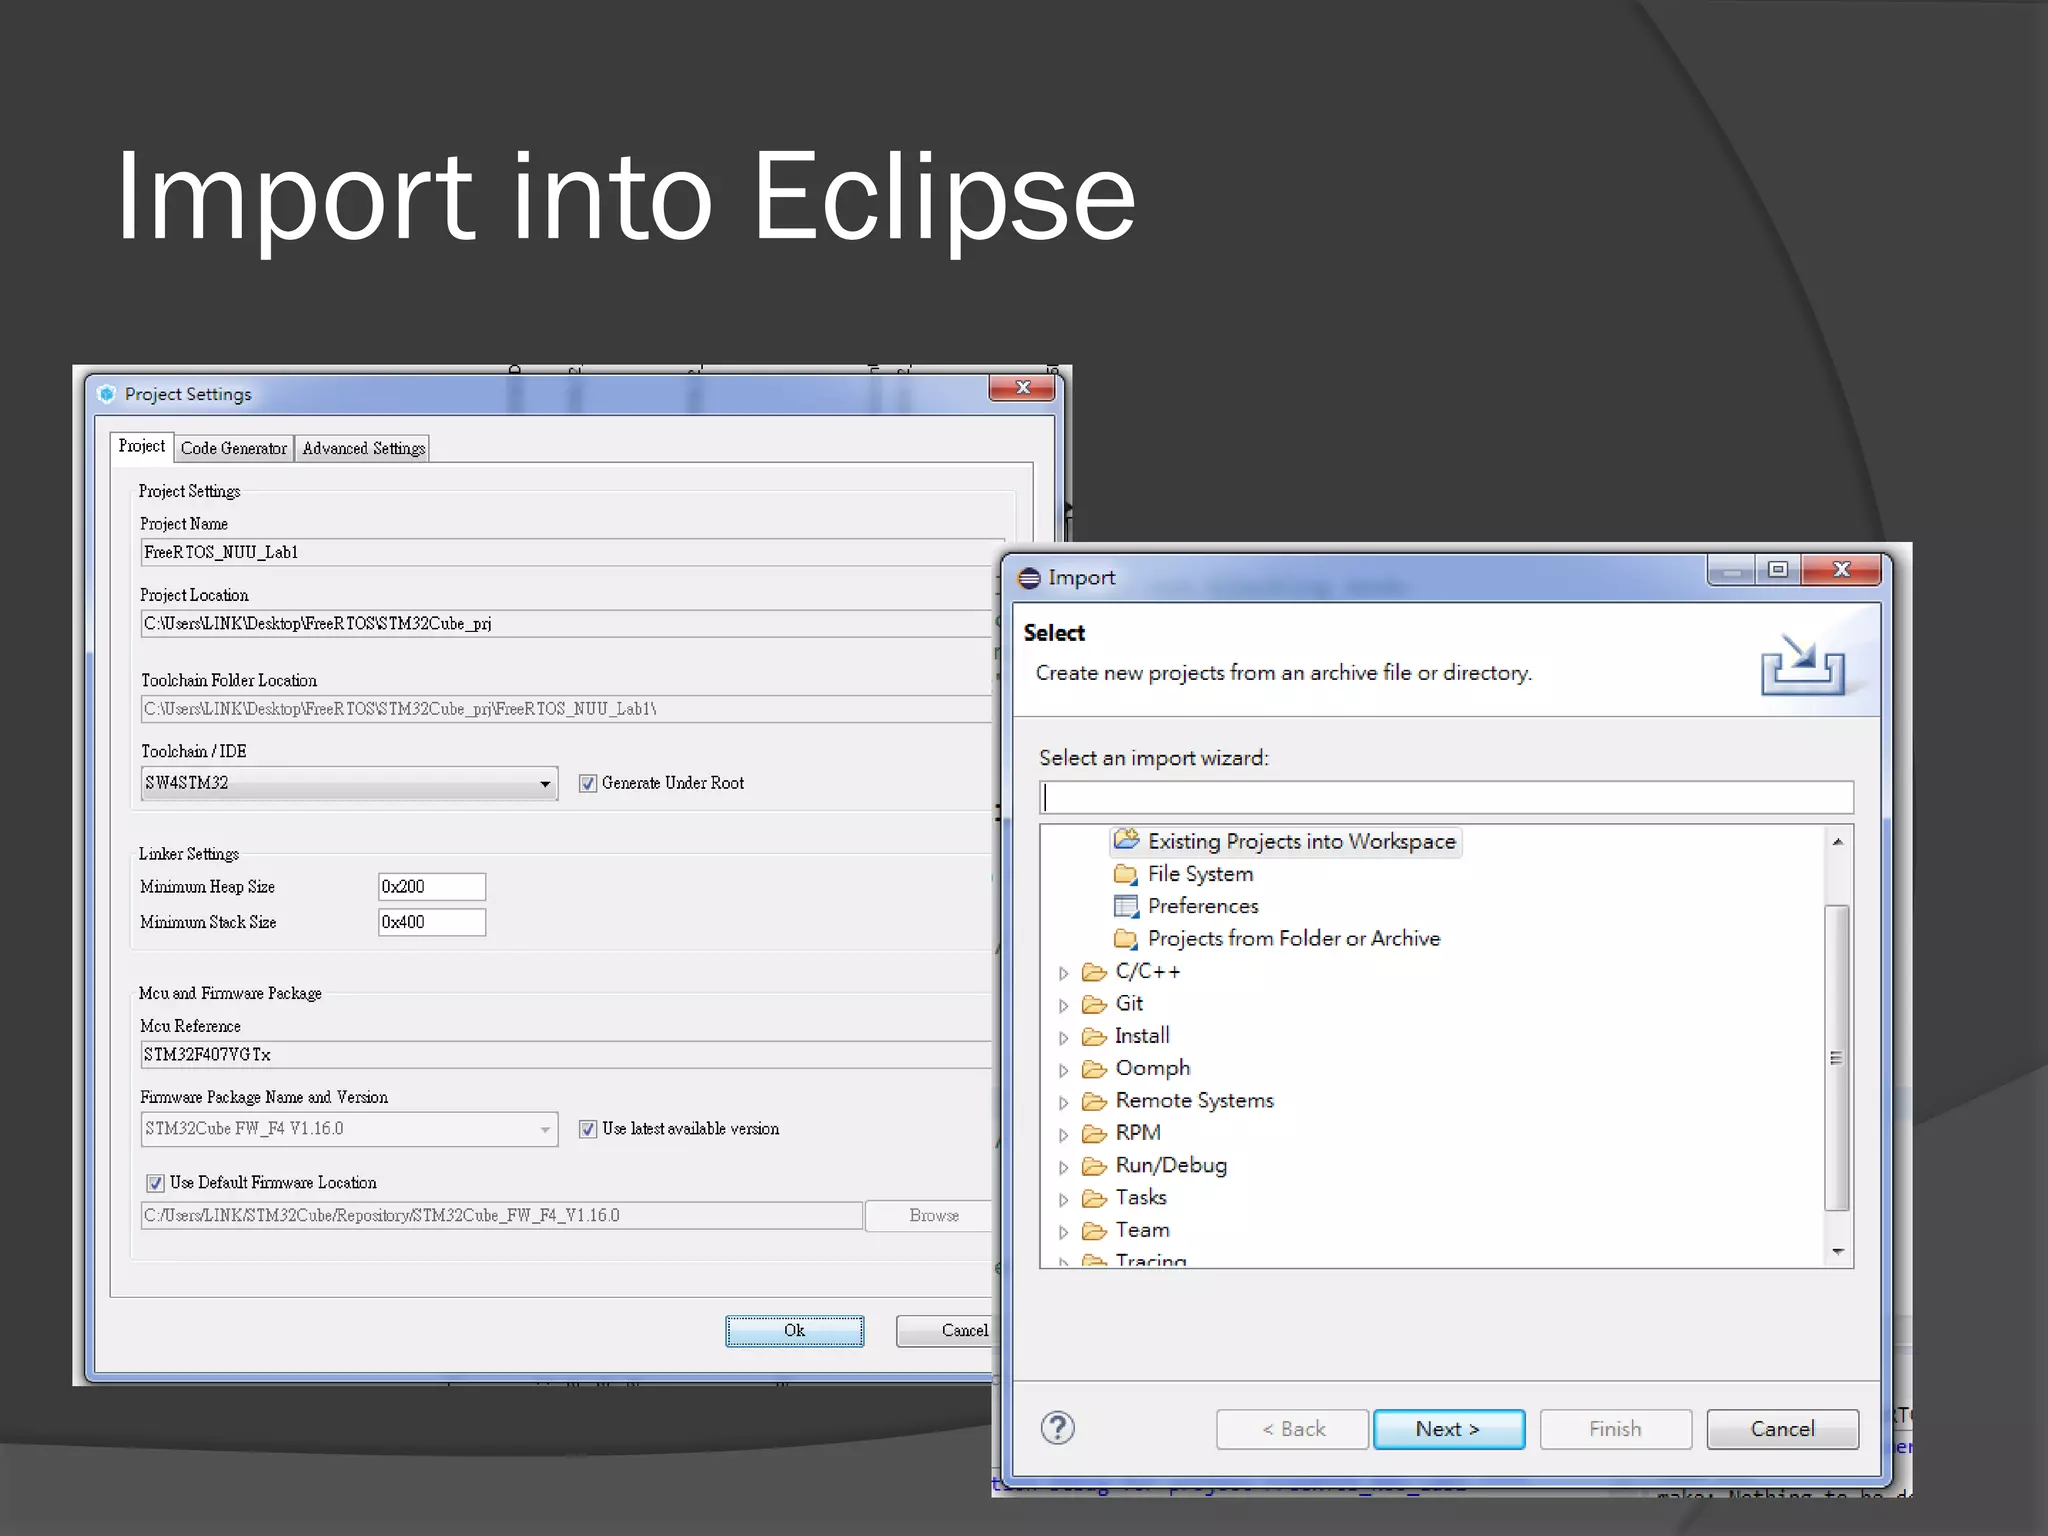Click the Eclipse icon in Import title bar
The image size is (2048, 1536).
1029,578
